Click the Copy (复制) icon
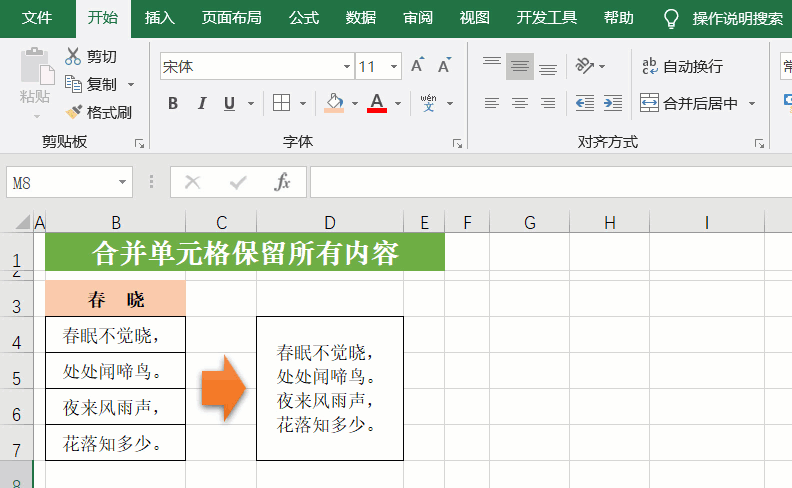This screenshot has width=792, height=488. pos(73,84)
